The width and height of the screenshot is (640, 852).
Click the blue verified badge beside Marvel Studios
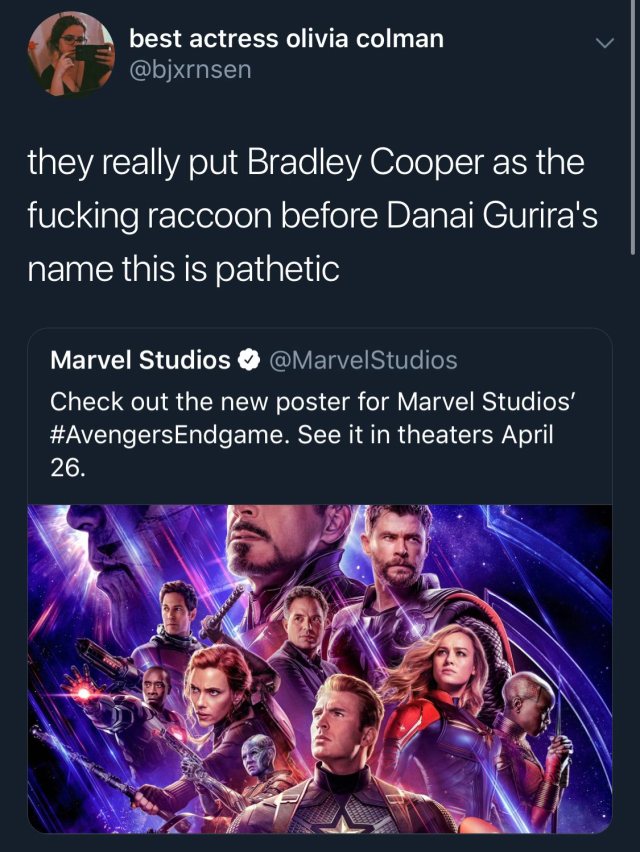[249, 360]
